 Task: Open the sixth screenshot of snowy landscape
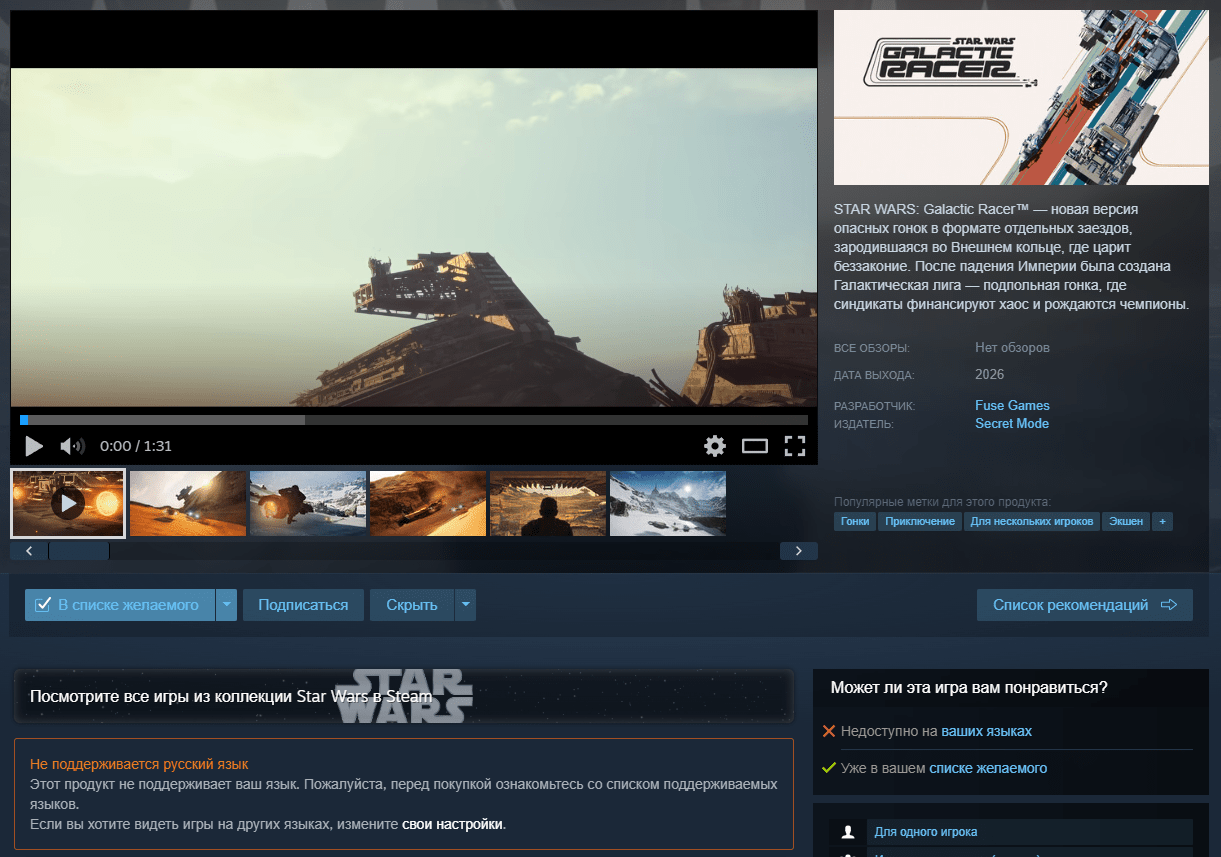point(668,503)
